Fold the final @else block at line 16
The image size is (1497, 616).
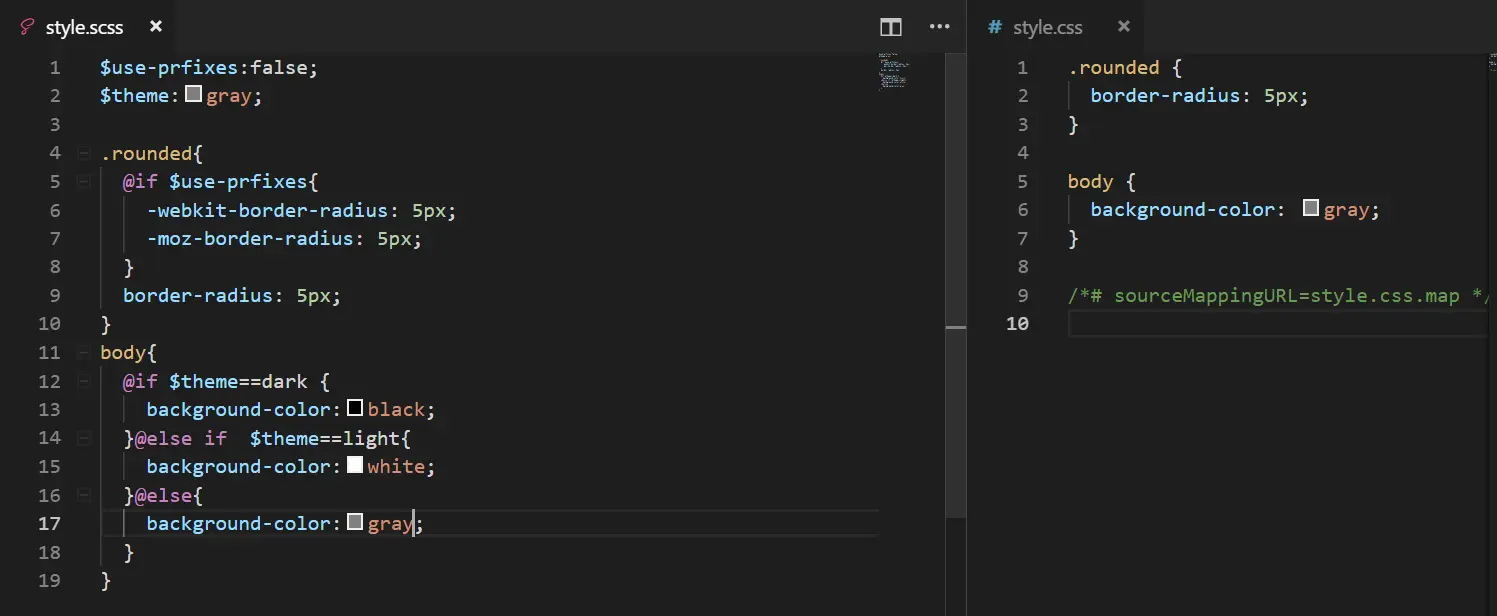[83, 495]
